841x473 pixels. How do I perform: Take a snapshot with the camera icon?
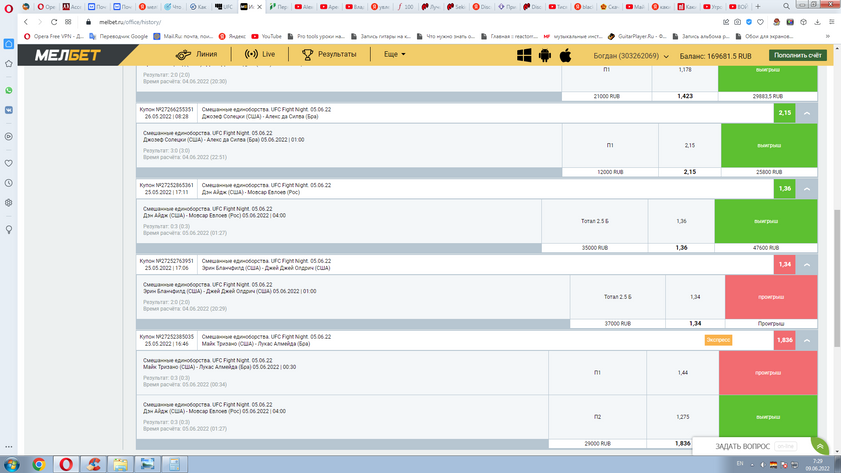(x=737, y=22)
